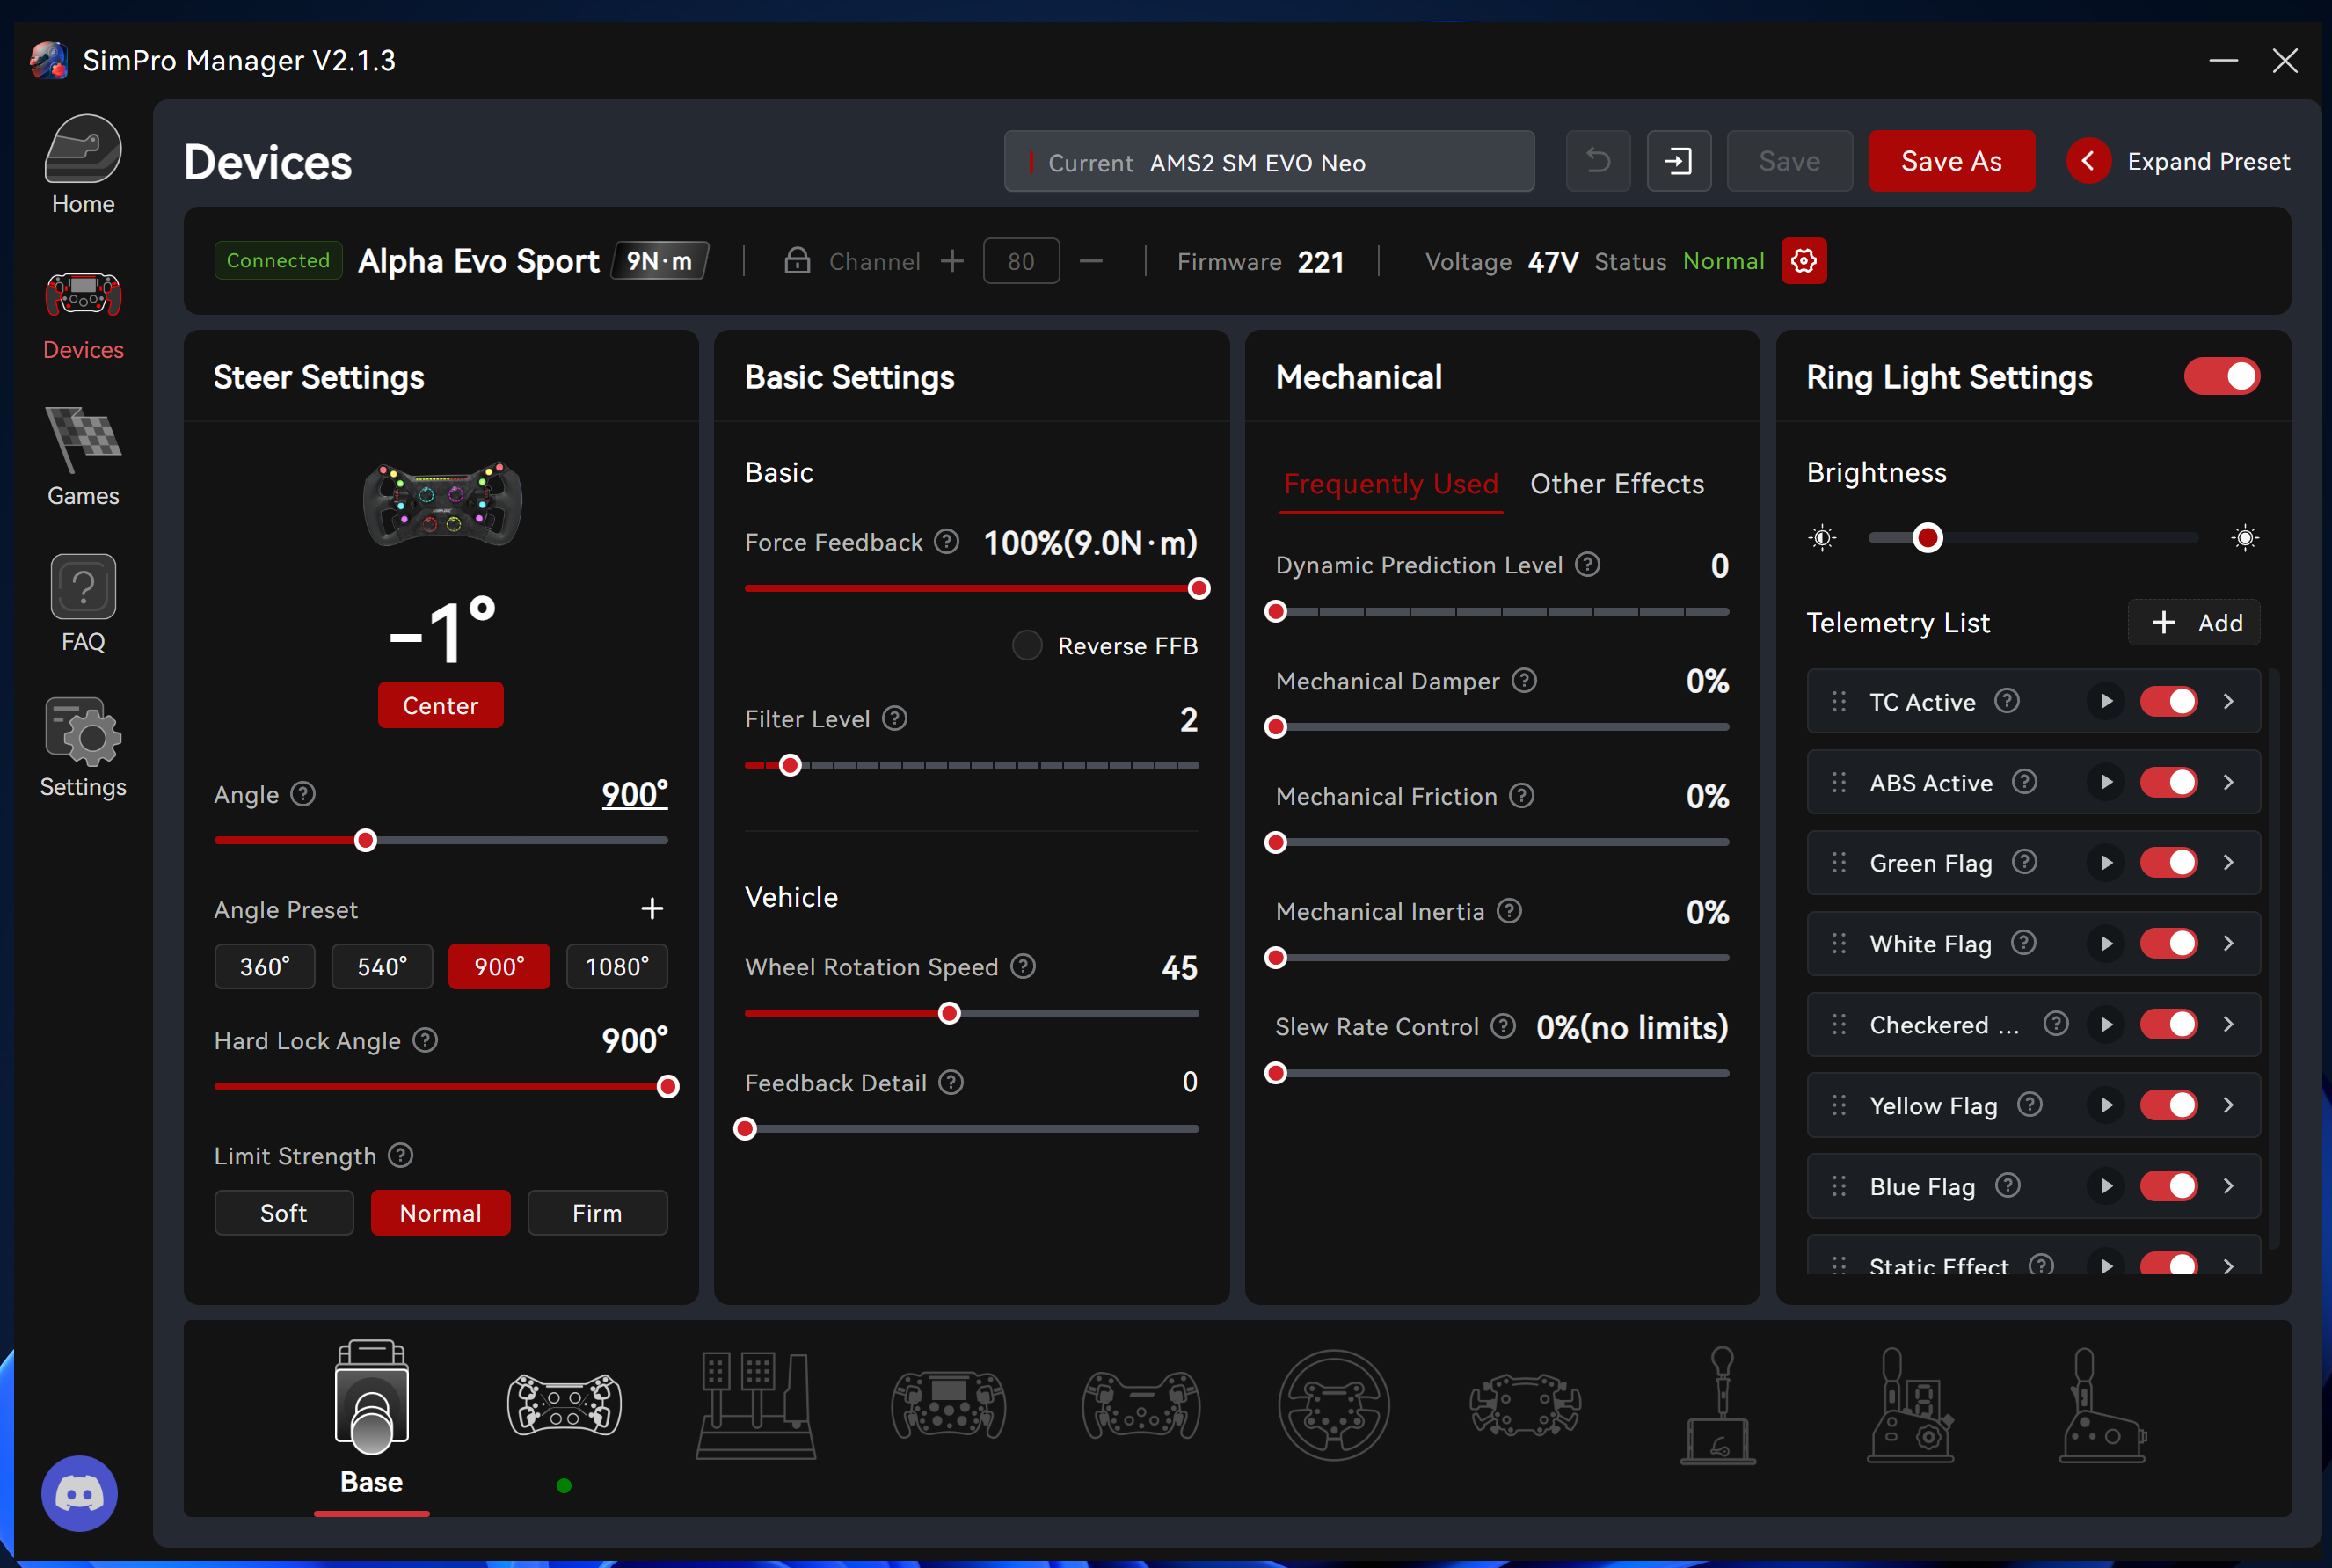Open the red device settings gear
Image resolution: width=2332 pixels, height=1568 pixels.
point(1804,261)
